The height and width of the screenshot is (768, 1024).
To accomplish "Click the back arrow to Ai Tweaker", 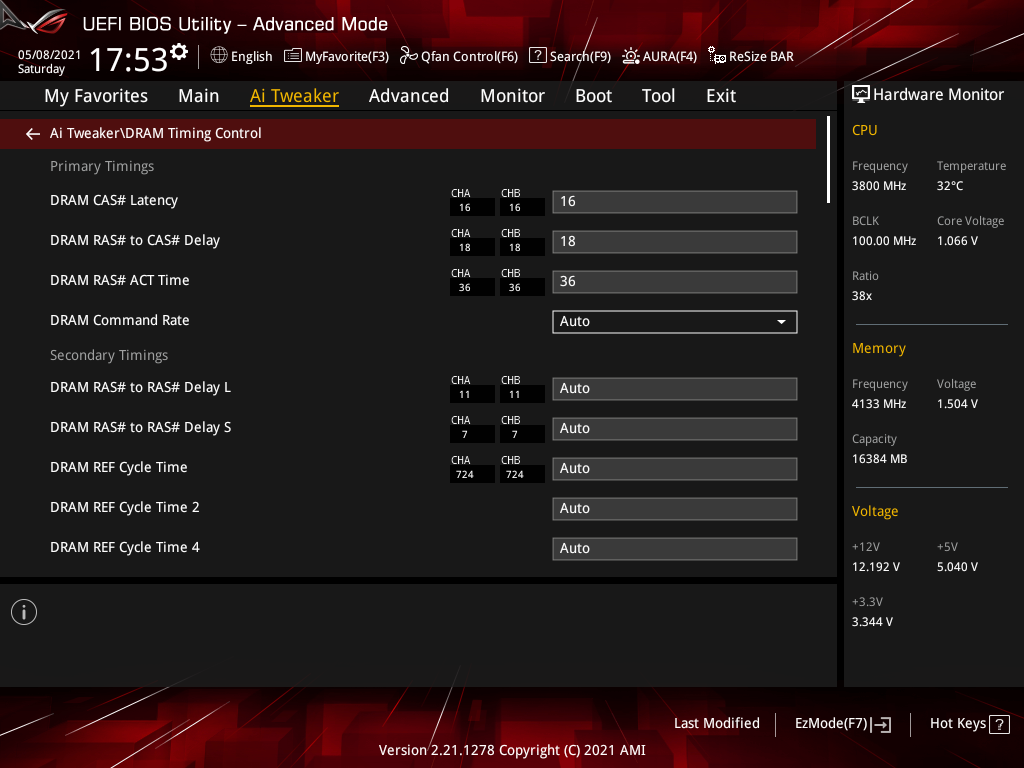I will (x=33, y=134).
